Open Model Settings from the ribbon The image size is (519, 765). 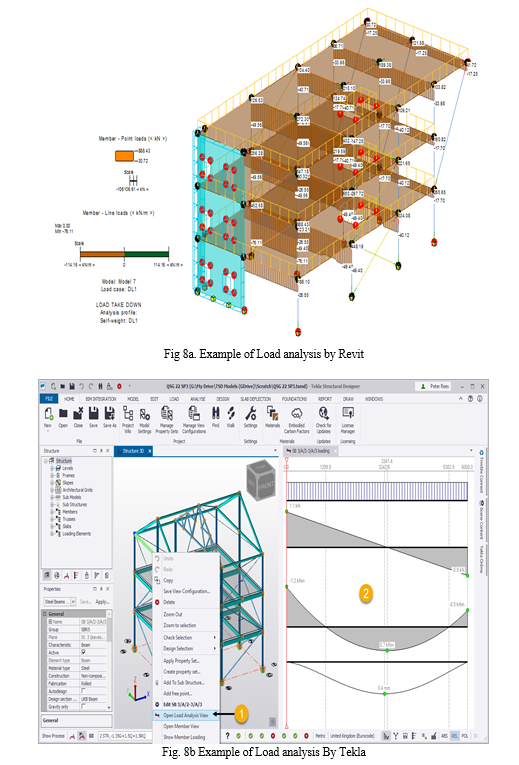tap(144, 420)
